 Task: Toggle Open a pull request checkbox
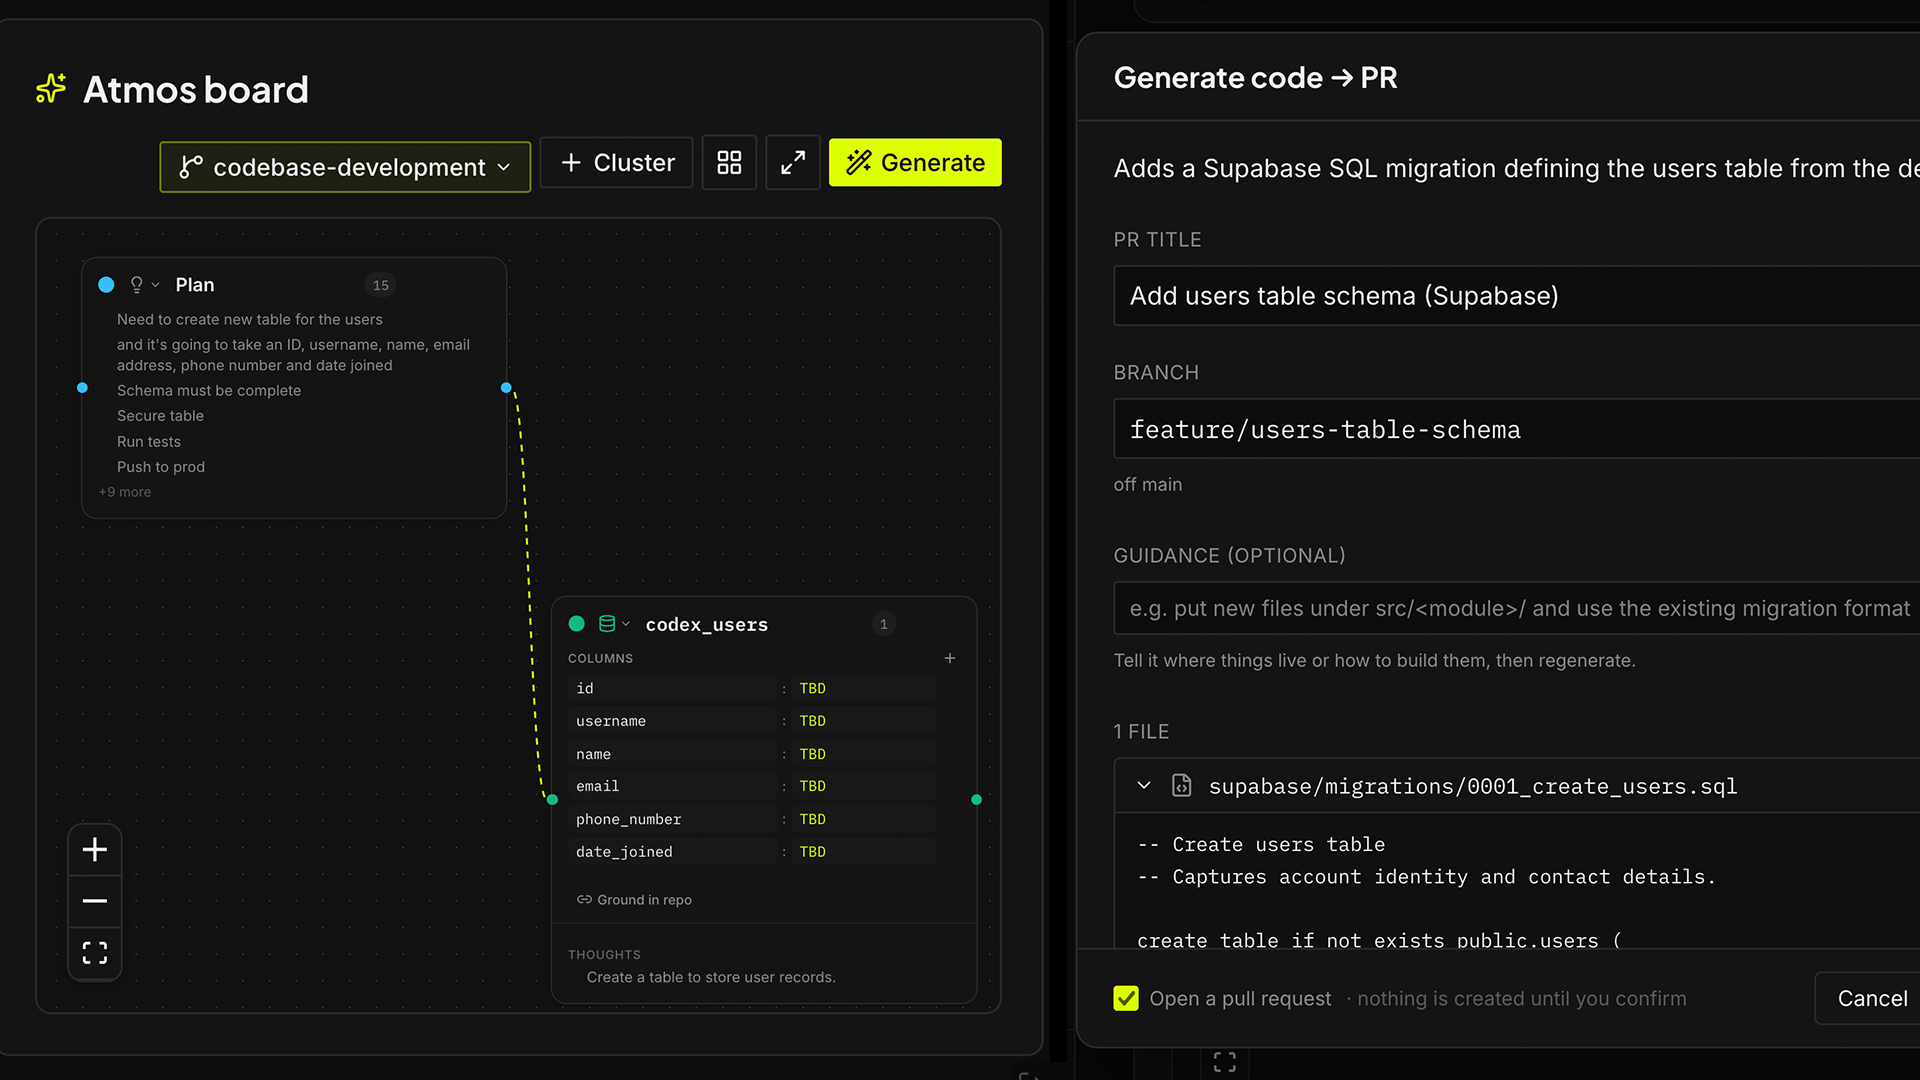[1126, 998]
